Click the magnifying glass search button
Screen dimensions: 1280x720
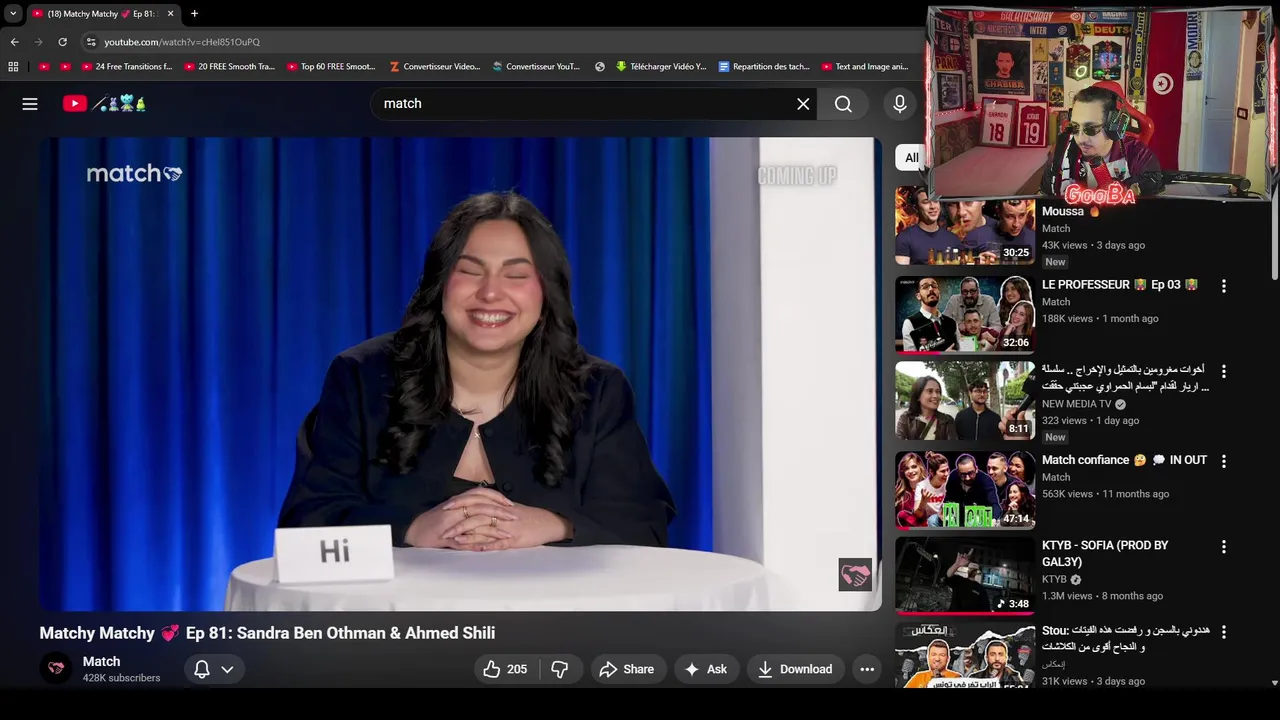843,104
